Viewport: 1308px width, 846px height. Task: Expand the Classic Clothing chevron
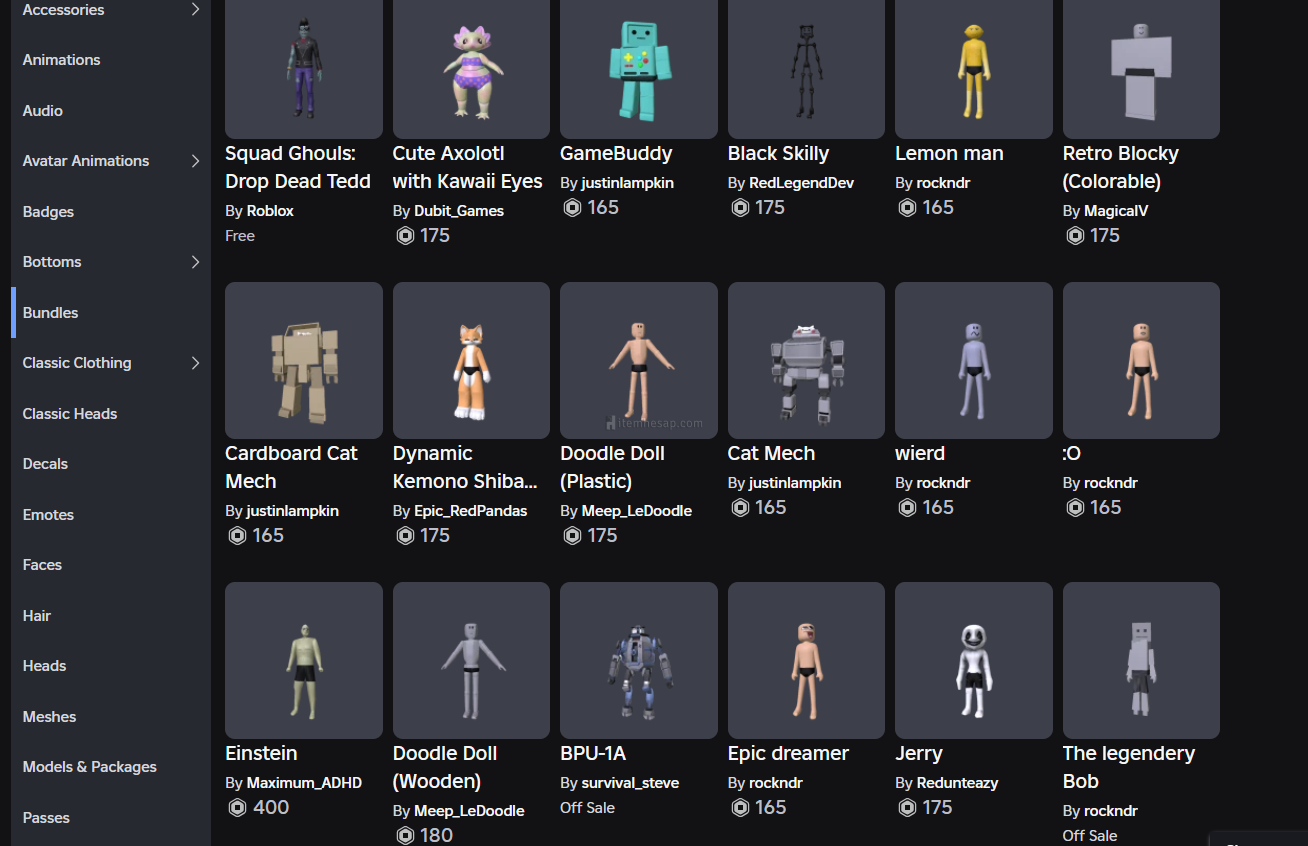(x=195, y=363)
